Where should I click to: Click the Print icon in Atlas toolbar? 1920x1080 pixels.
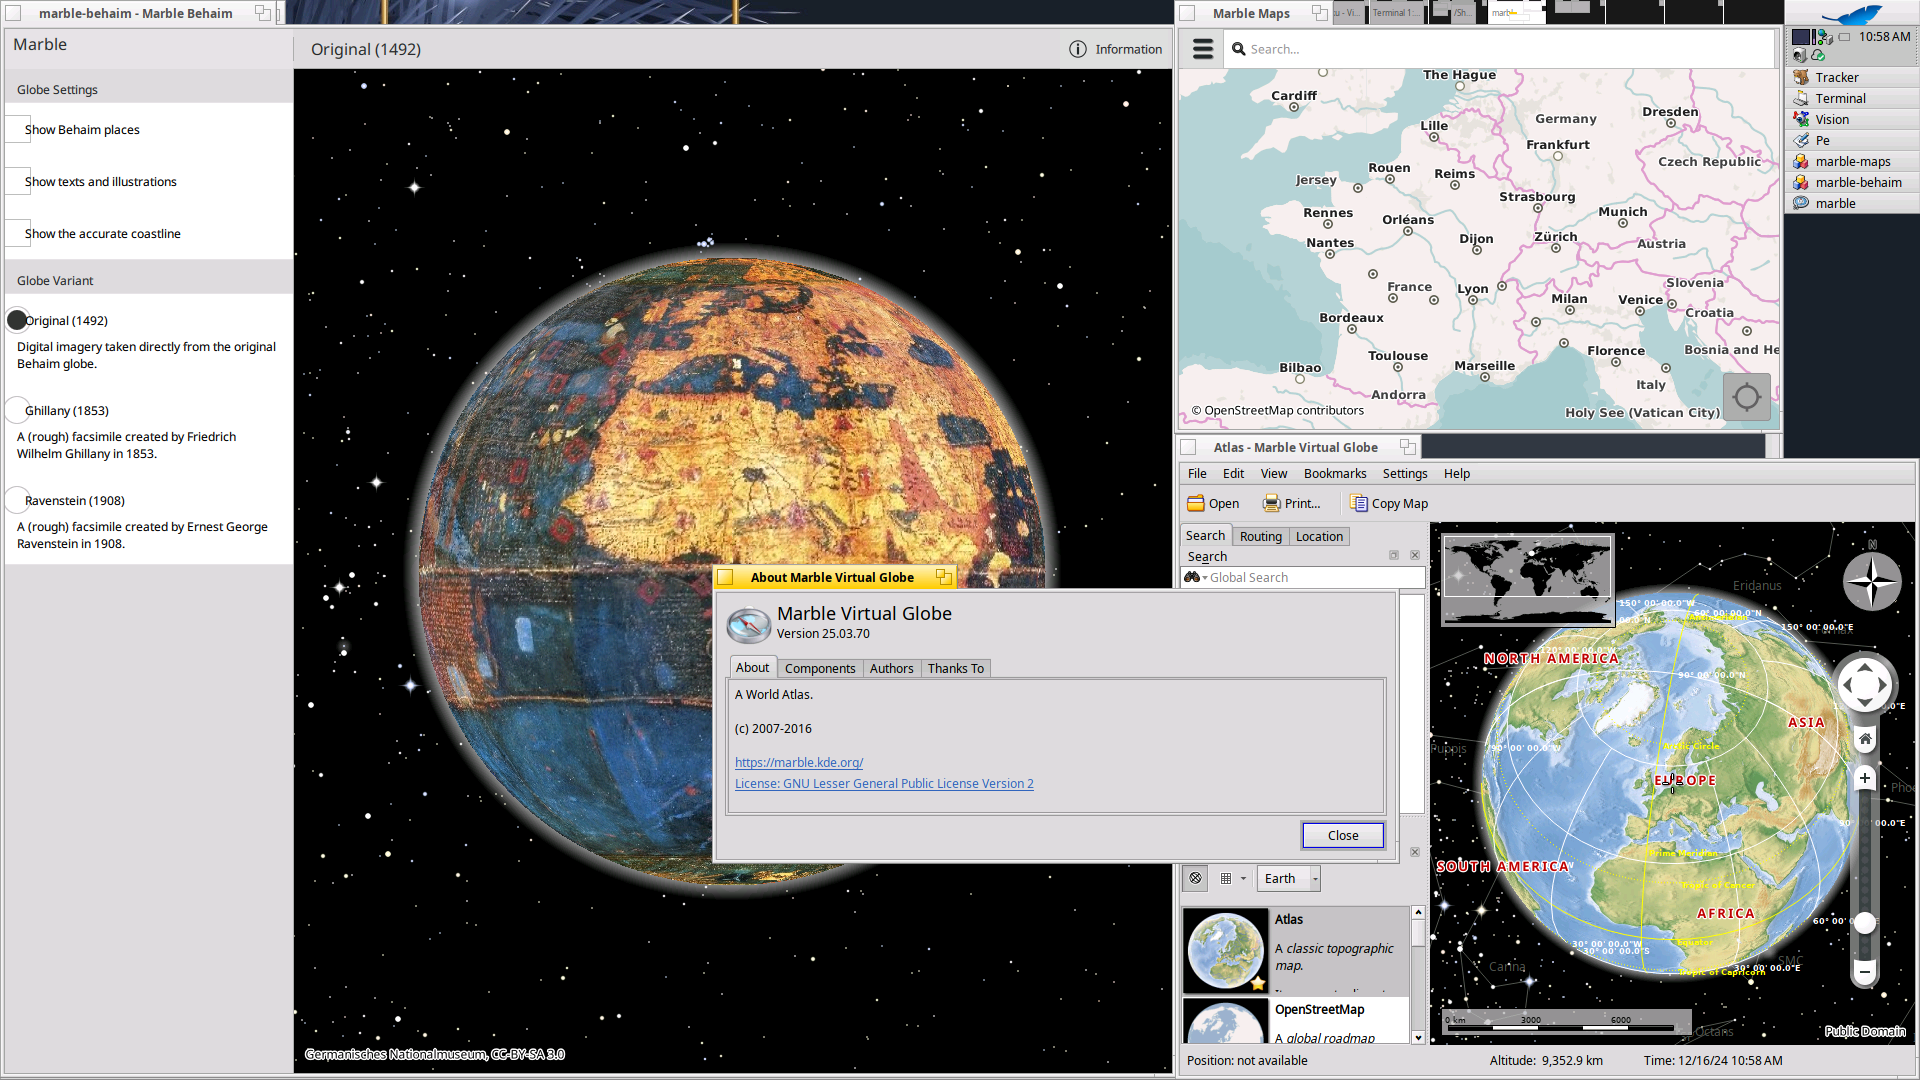point(1271,503)
